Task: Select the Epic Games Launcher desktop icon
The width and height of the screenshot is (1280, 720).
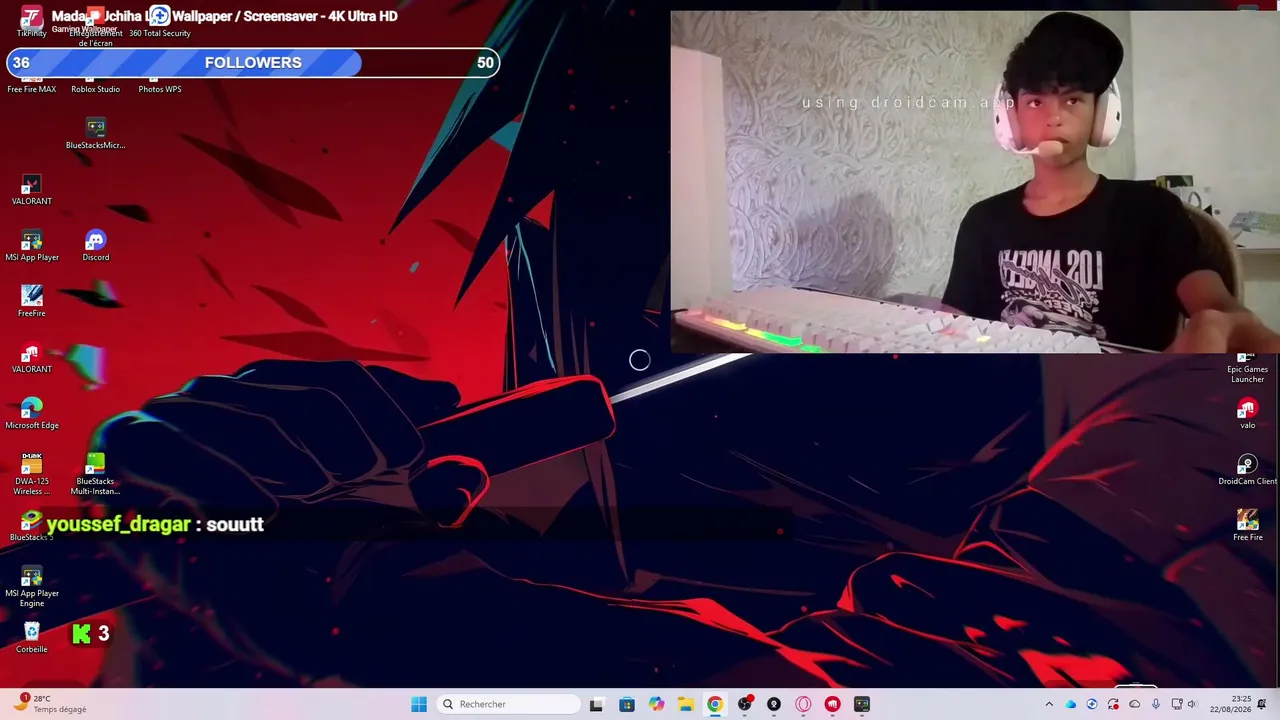Action: click(1247, 369)
